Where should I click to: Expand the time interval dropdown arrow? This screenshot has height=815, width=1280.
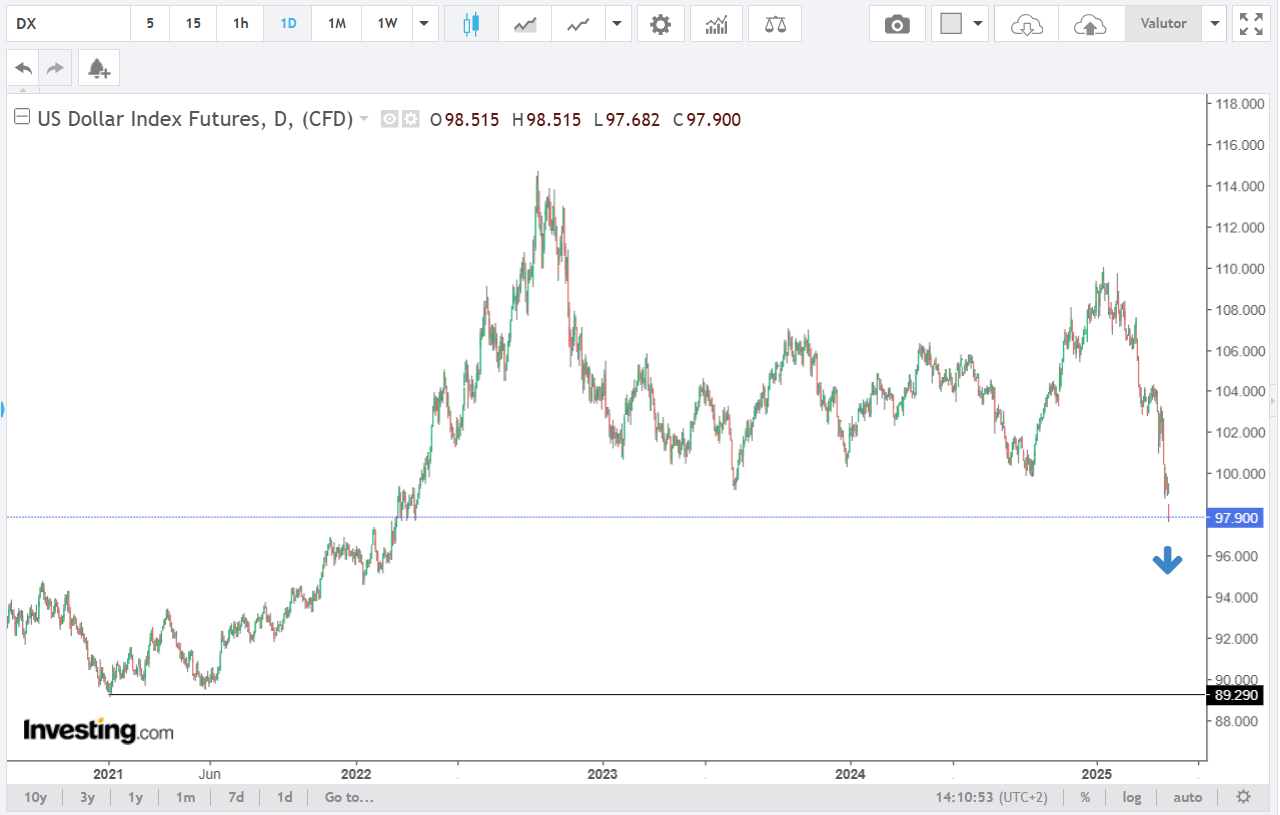(425, 24)
